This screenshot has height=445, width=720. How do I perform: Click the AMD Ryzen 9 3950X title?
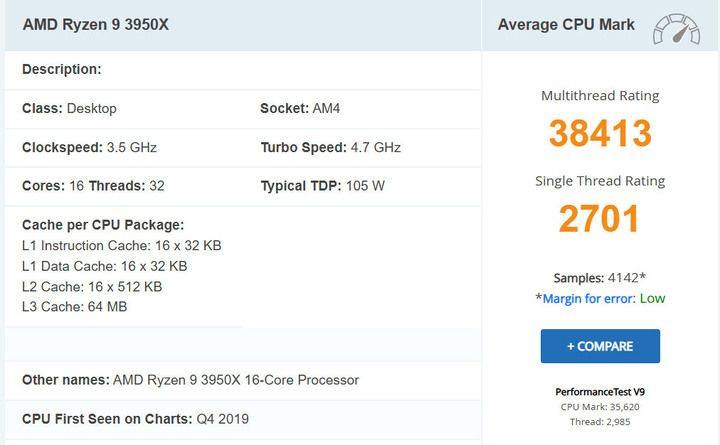pos(96,24)
